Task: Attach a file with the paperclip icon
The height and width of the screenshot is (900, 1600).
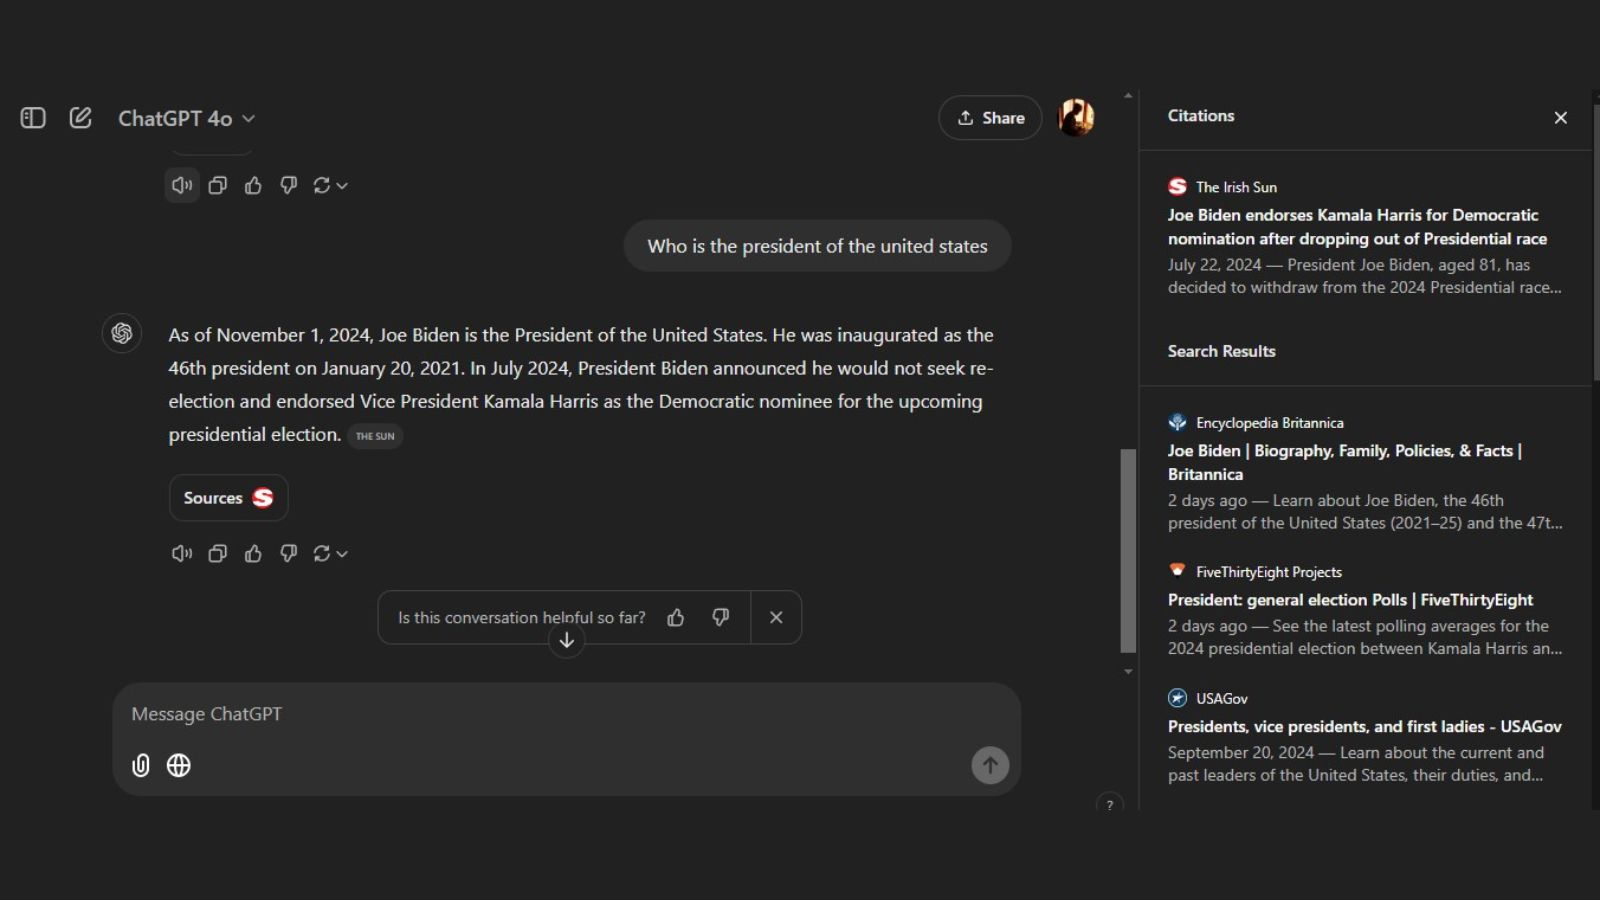Action: [x=141, y=765]
